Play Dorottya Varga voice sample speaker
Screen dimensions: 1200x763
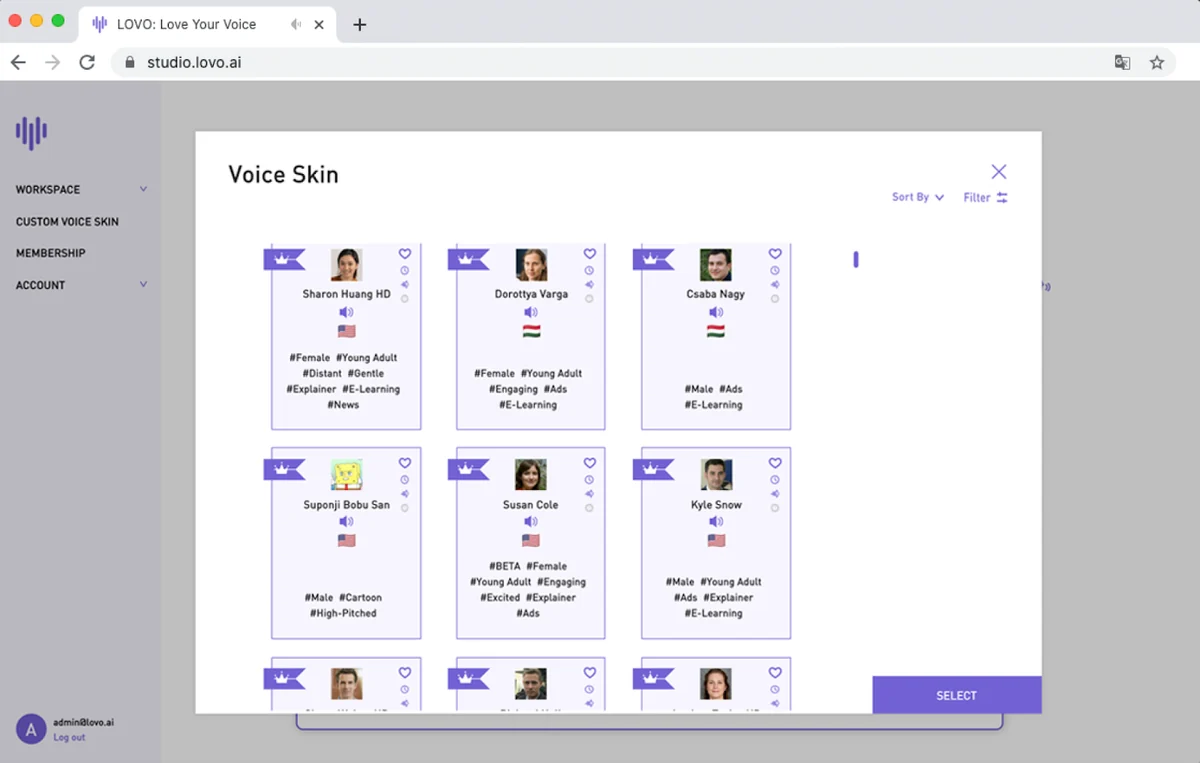[x=531, y=313]
